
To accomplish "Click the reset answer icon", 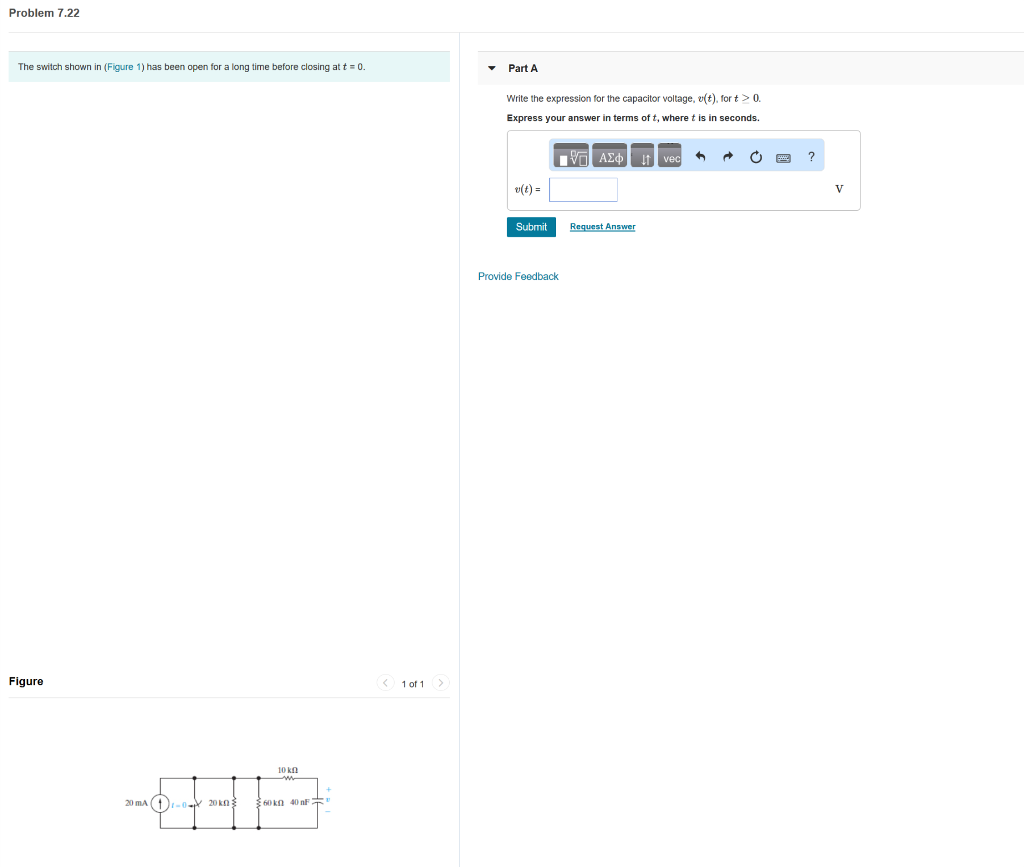I will tap(755, 156).
